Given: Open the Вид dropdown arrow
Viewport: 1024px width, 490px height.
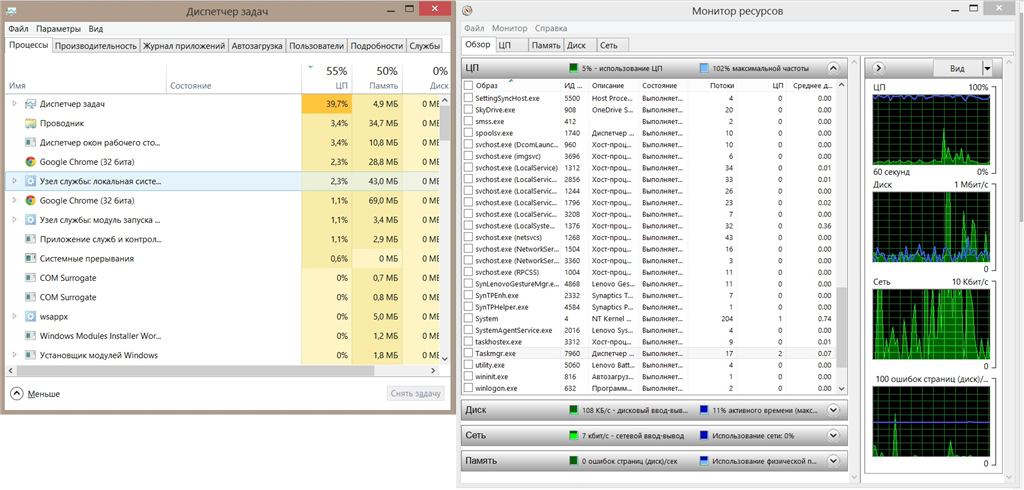Looking at the screenshot, I should (x=987, y=68).
